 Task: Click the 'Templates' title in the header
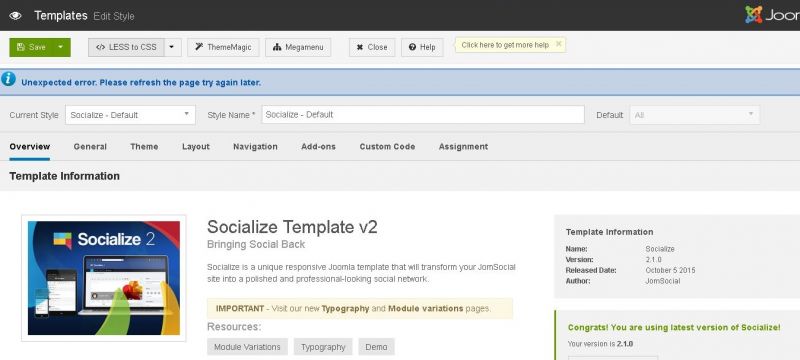click(61, 15)
